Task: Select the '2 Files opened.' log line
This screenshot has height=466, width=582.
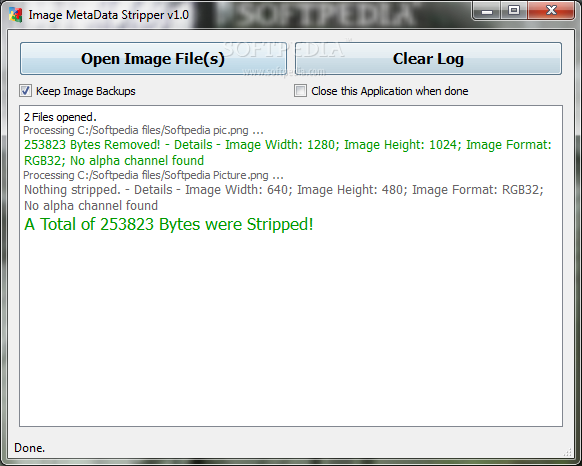Action: point(60,117)
